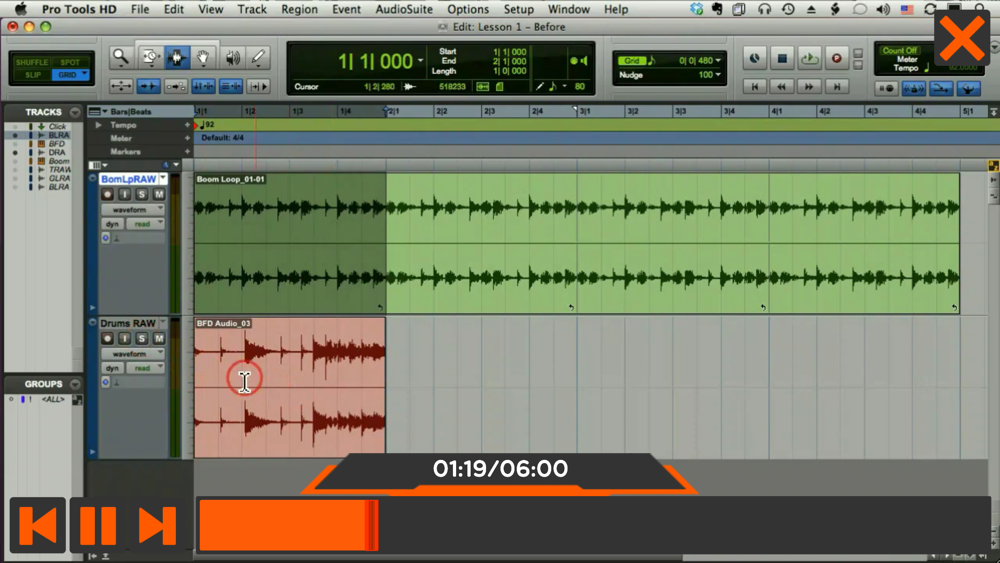Click the transport Record button
1000x563 pixels.
(837, 58)
